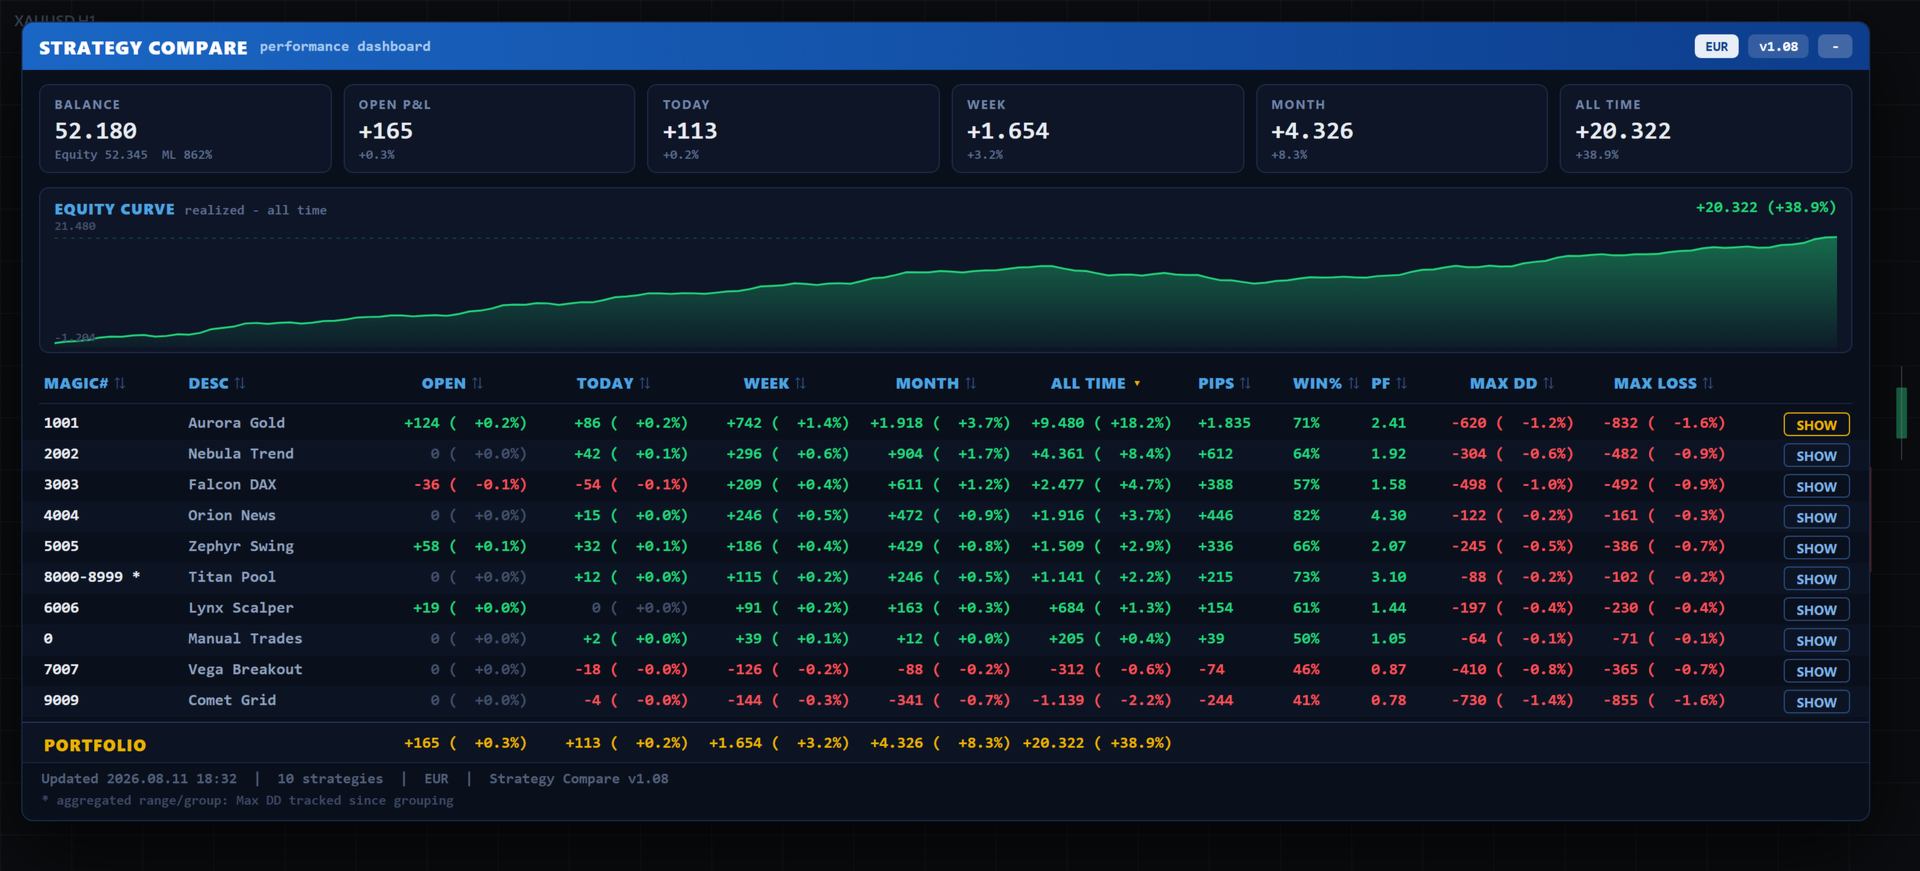Select the PF column header
The image size is (1920, 871).
click(1381, 383)
